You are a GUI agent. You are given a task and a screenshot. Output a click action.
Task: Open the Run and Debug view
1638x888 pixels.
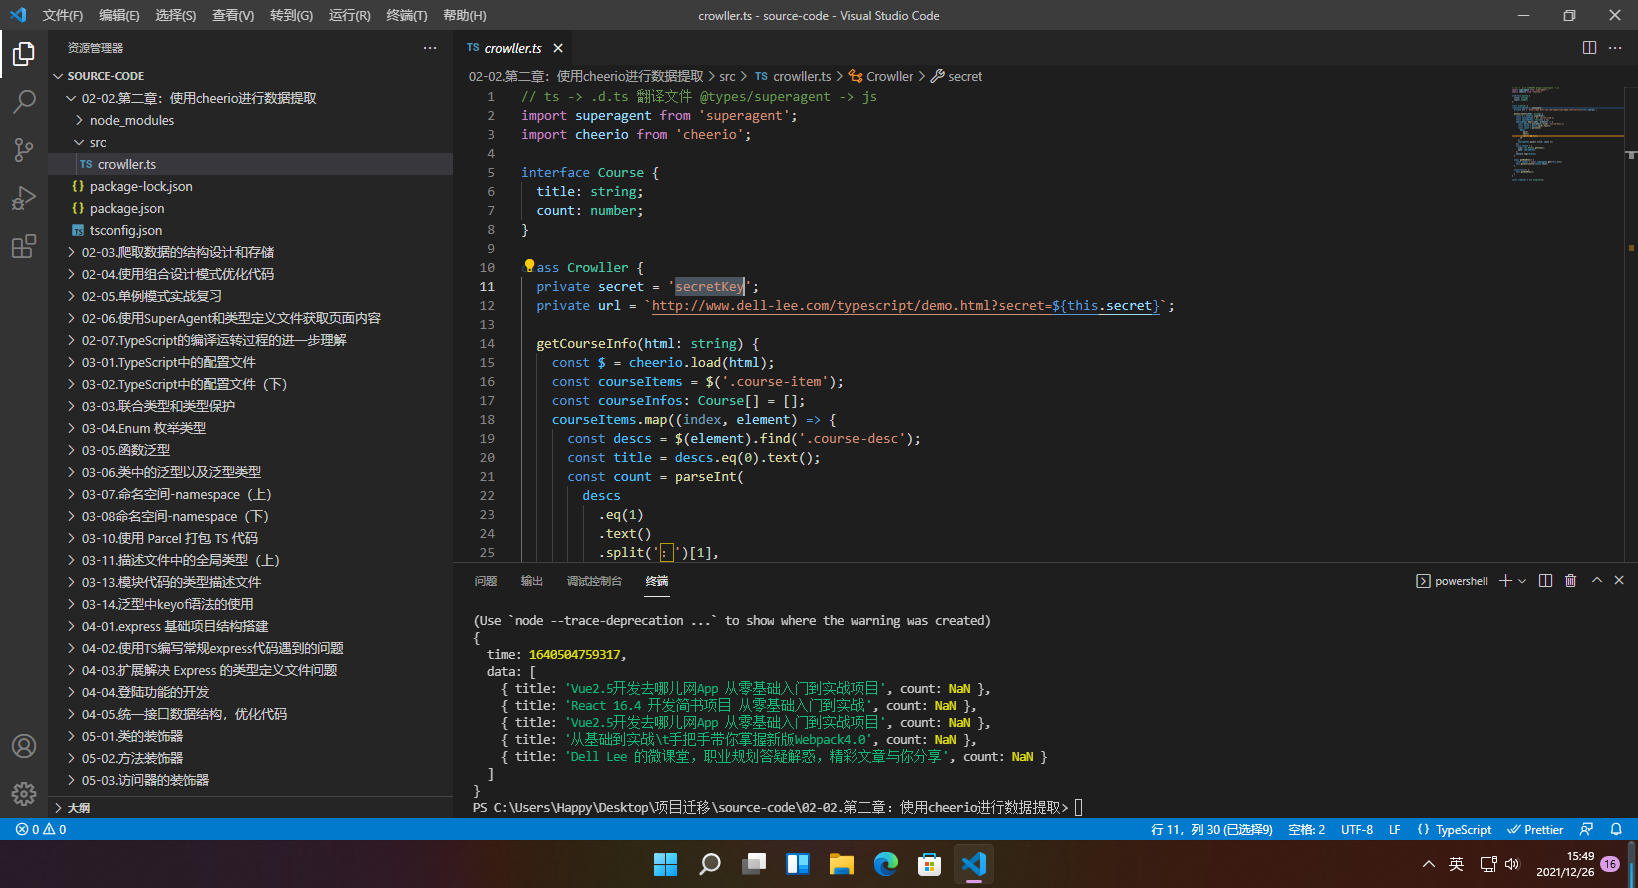pyautogui.click(x=24, y=198)
